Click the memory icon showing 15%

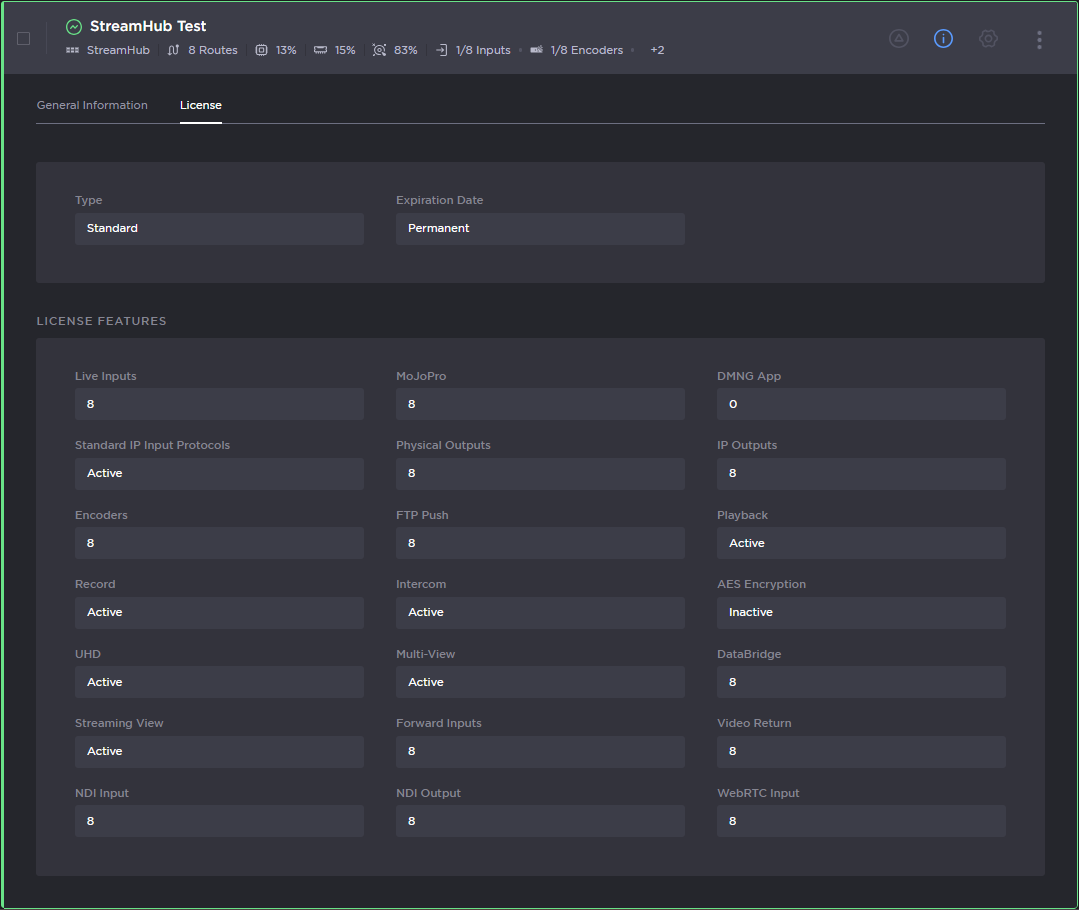[320, 49]
